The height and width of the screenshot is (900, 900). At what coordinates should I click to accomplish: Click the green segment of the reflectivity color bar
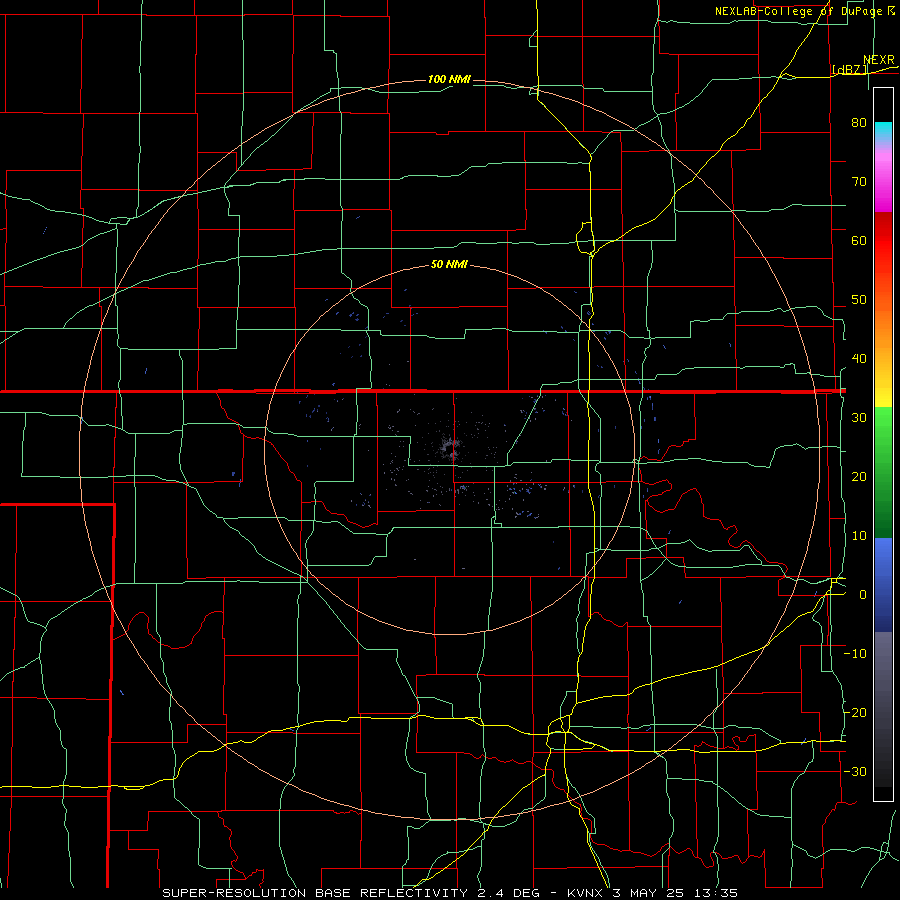point(883,472)
